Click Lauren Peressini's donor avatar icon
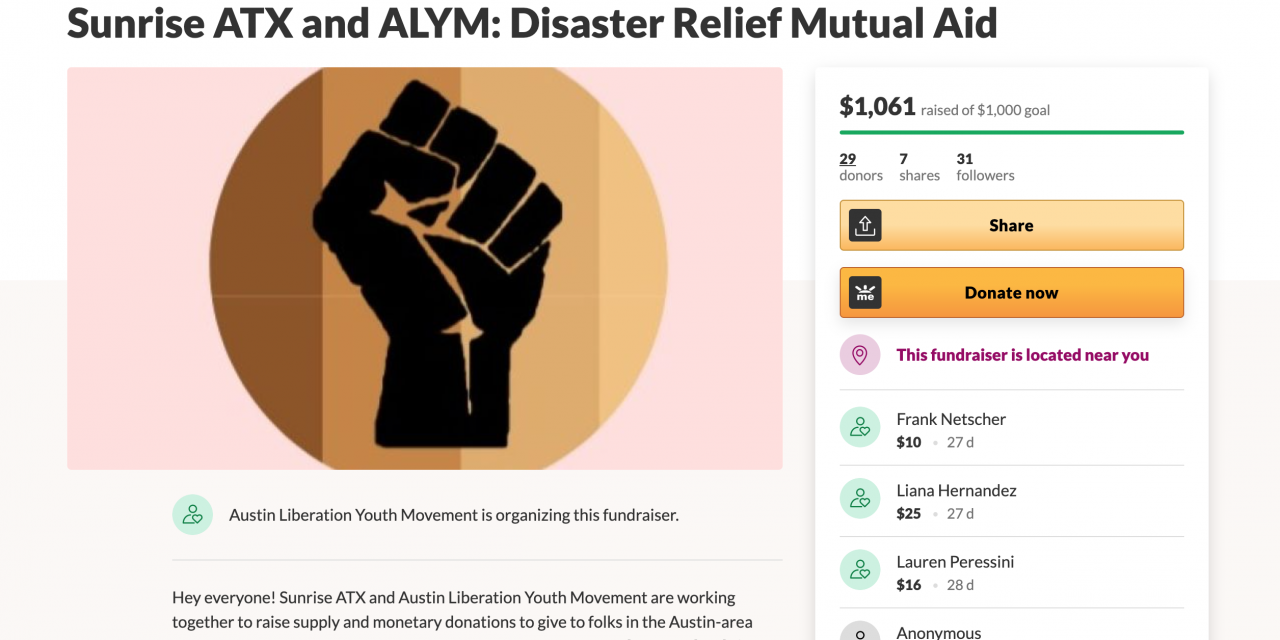The height and width of the screenshot is (640, 1280). pos(860,570)
